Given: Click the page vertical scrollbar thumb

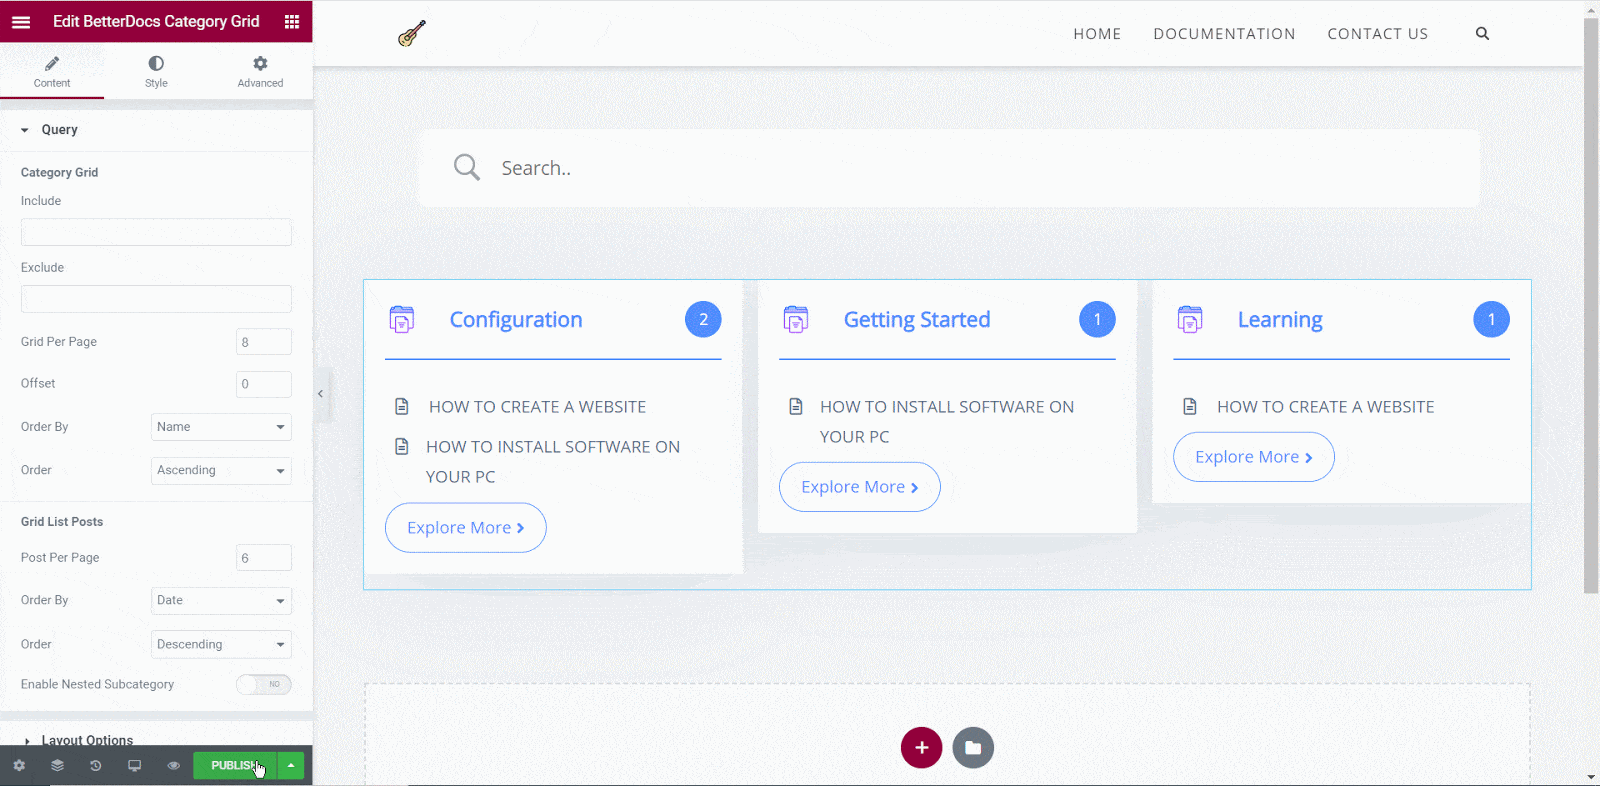Looking at the screenshot, I should [1591, 304].
